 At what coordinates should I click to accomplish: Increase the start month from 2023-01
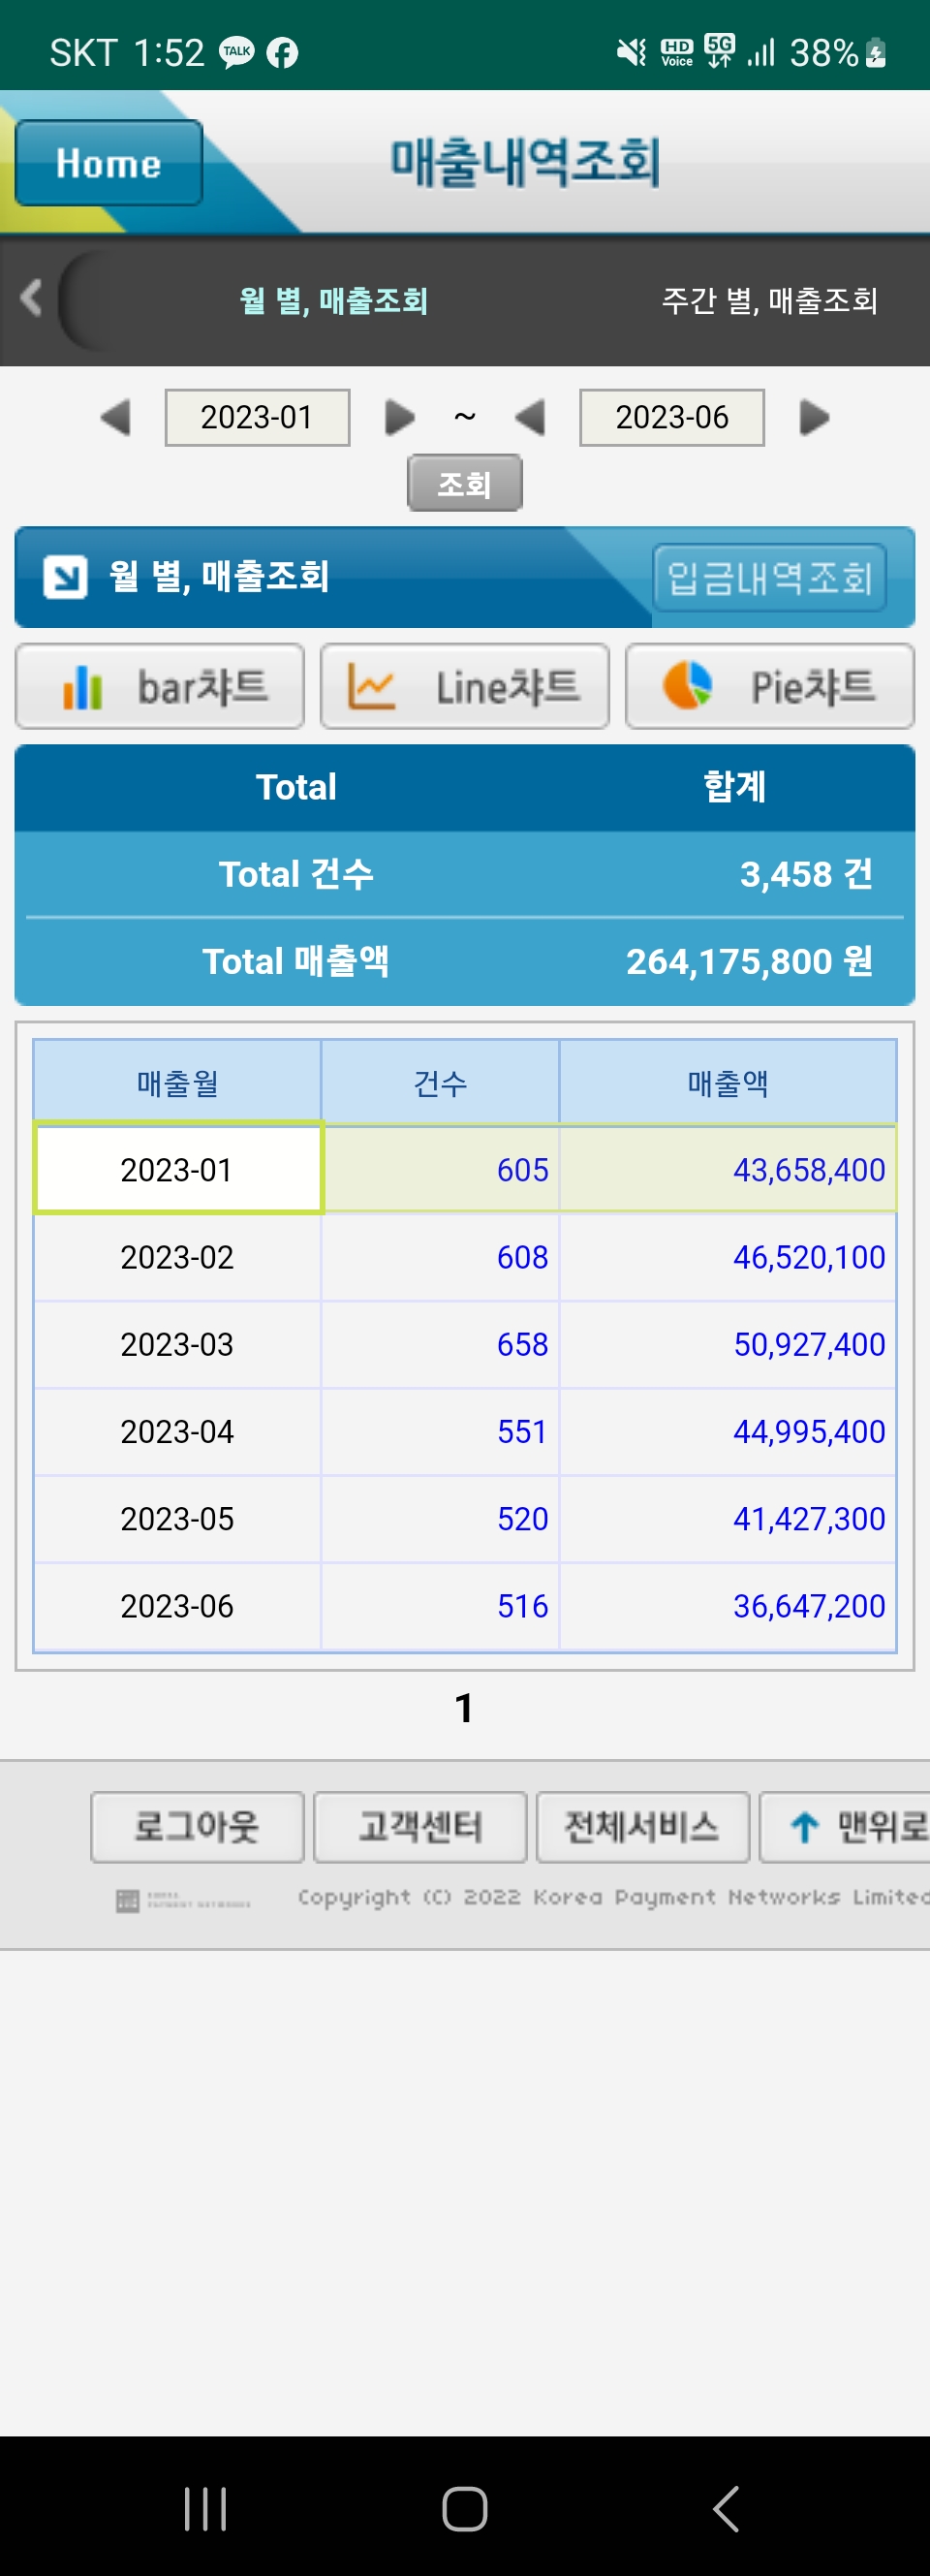(x=399, y=417)
